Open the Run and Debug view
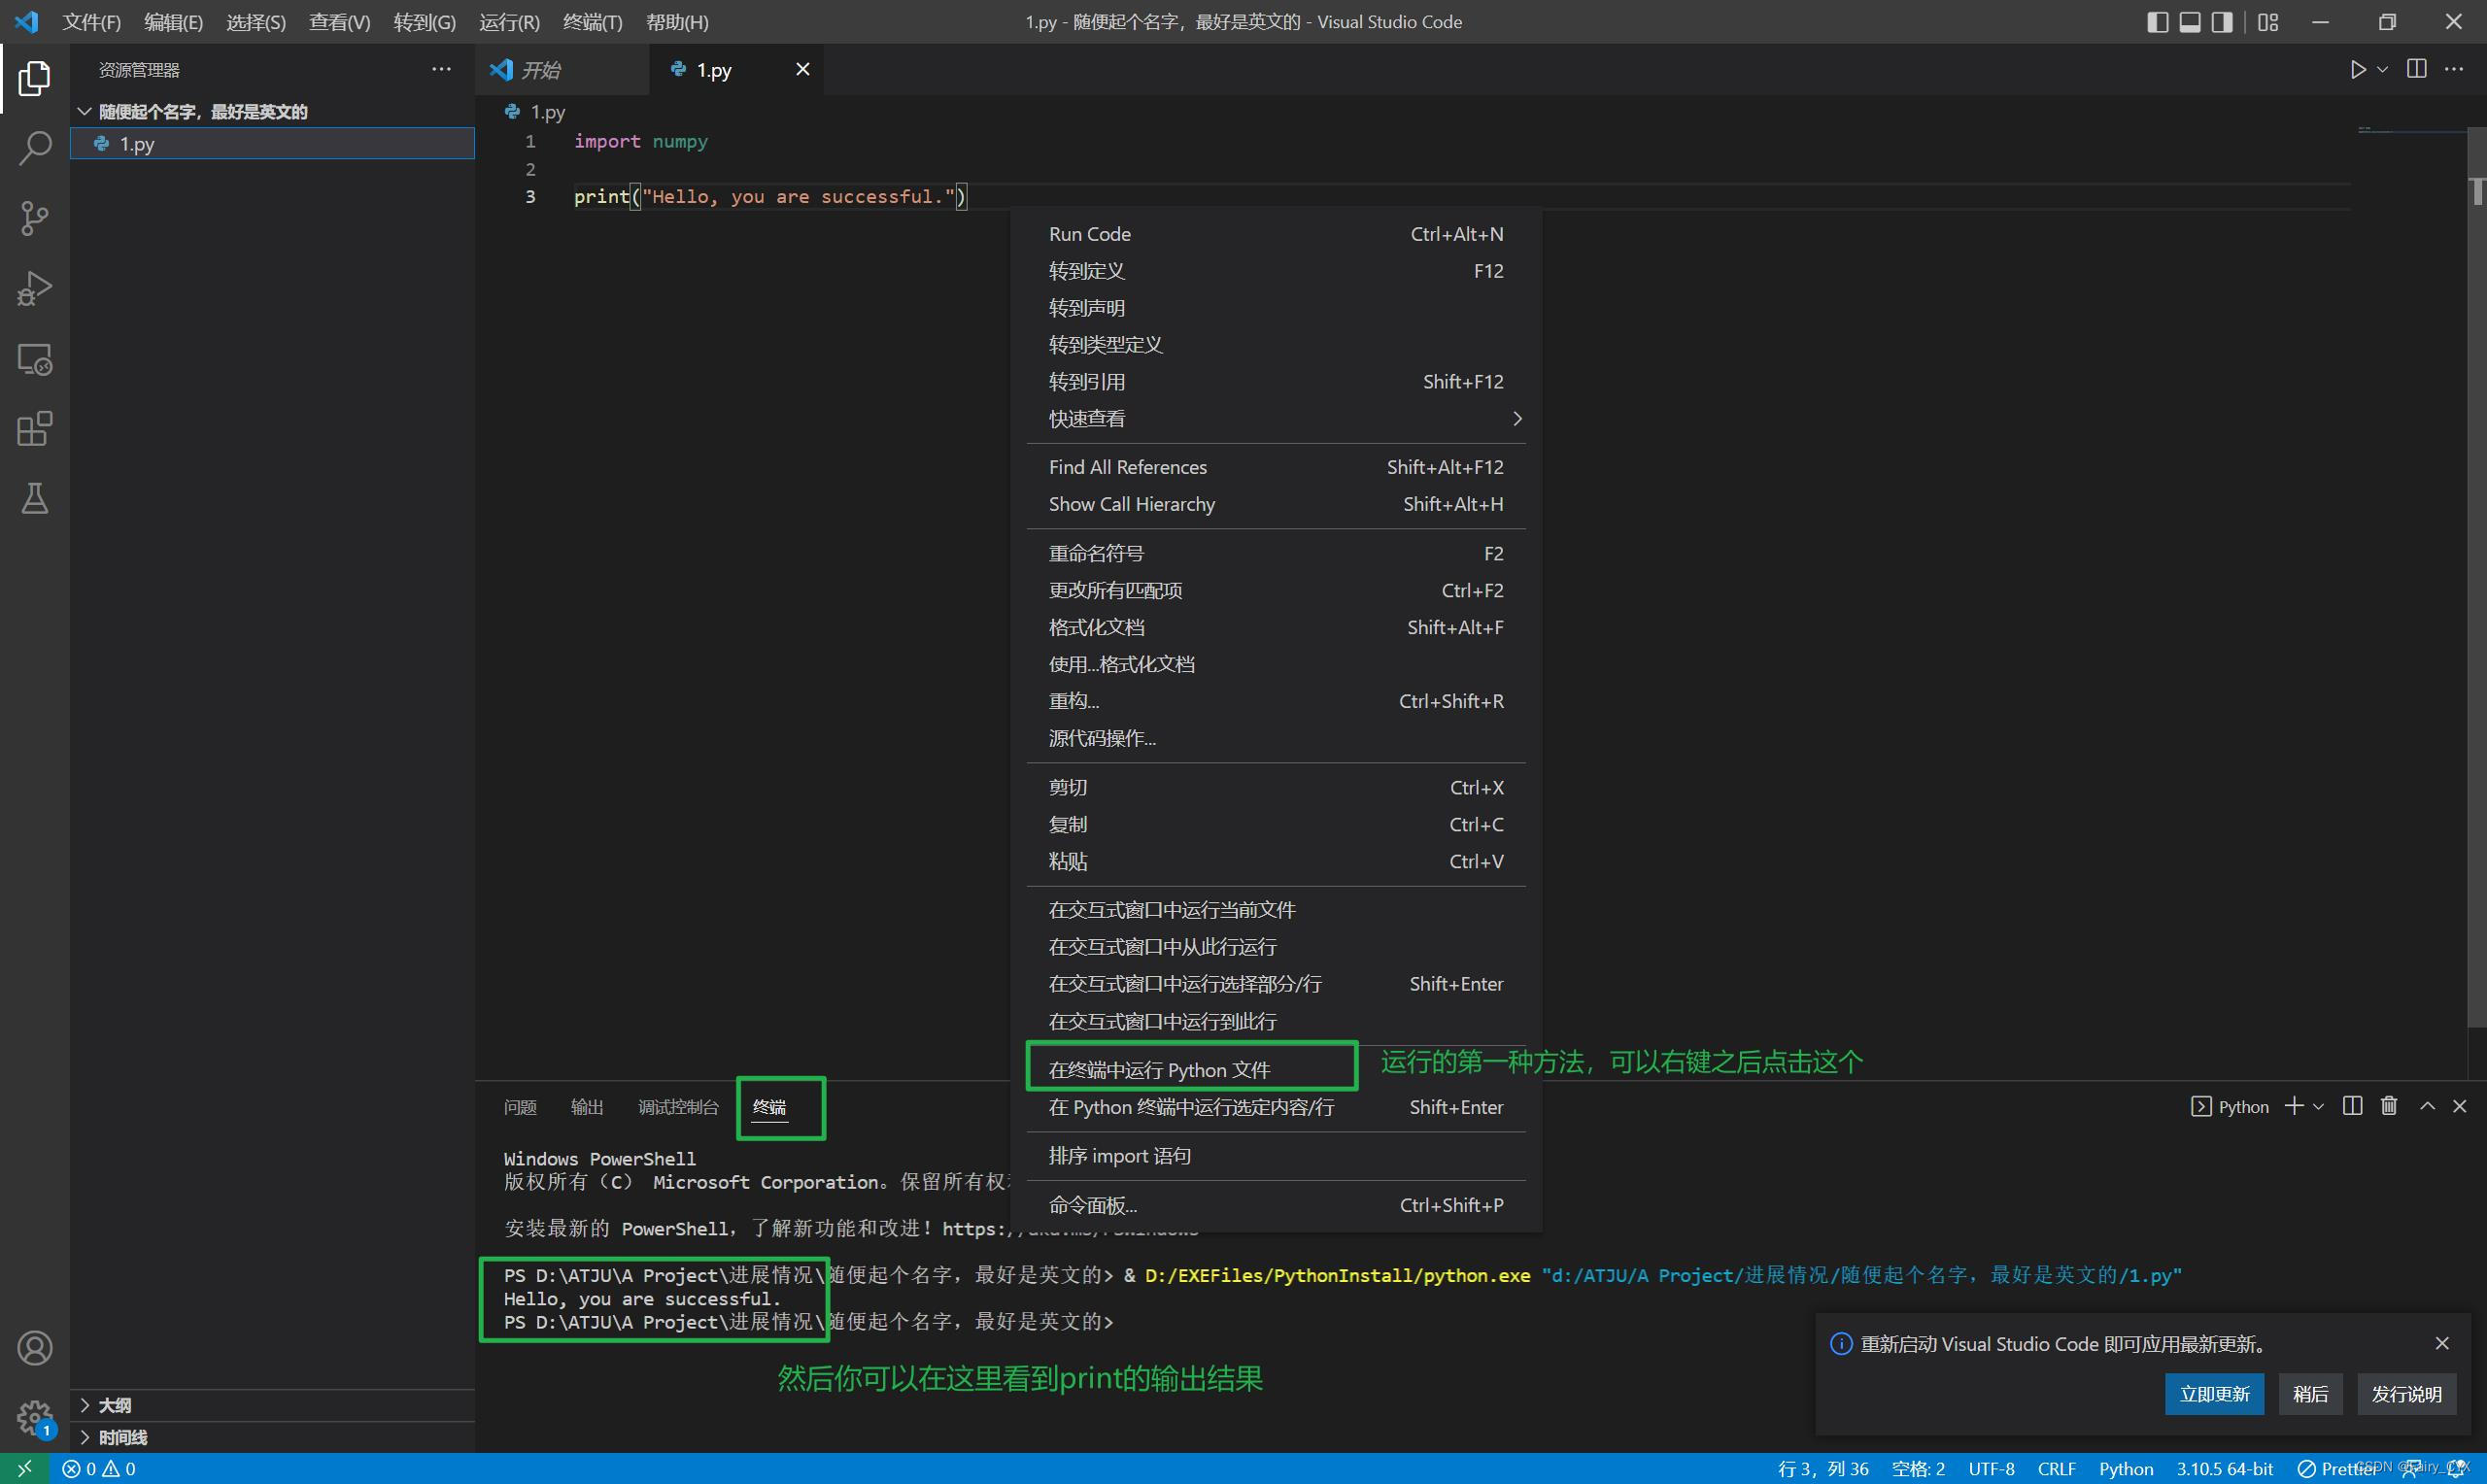Image resolution: width=2487 pixels, height=1484 pixels. point(34,288)
